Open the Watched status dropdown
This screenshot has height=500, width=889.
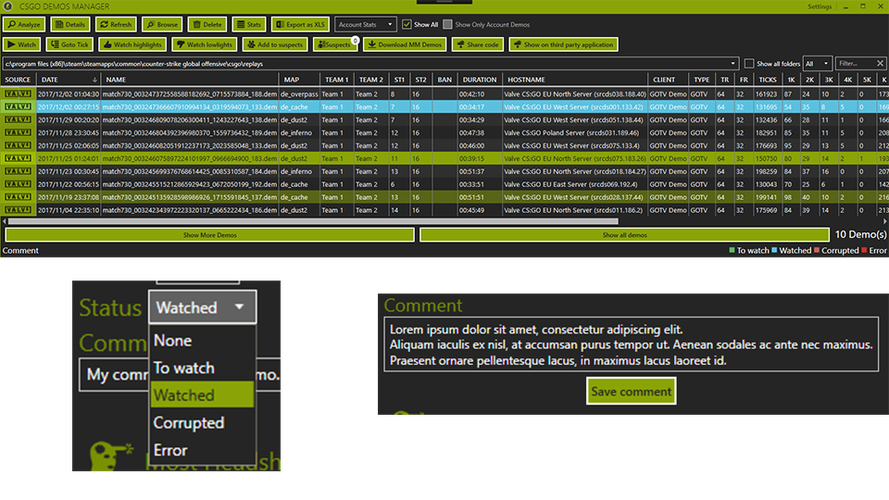click(202, 307)
